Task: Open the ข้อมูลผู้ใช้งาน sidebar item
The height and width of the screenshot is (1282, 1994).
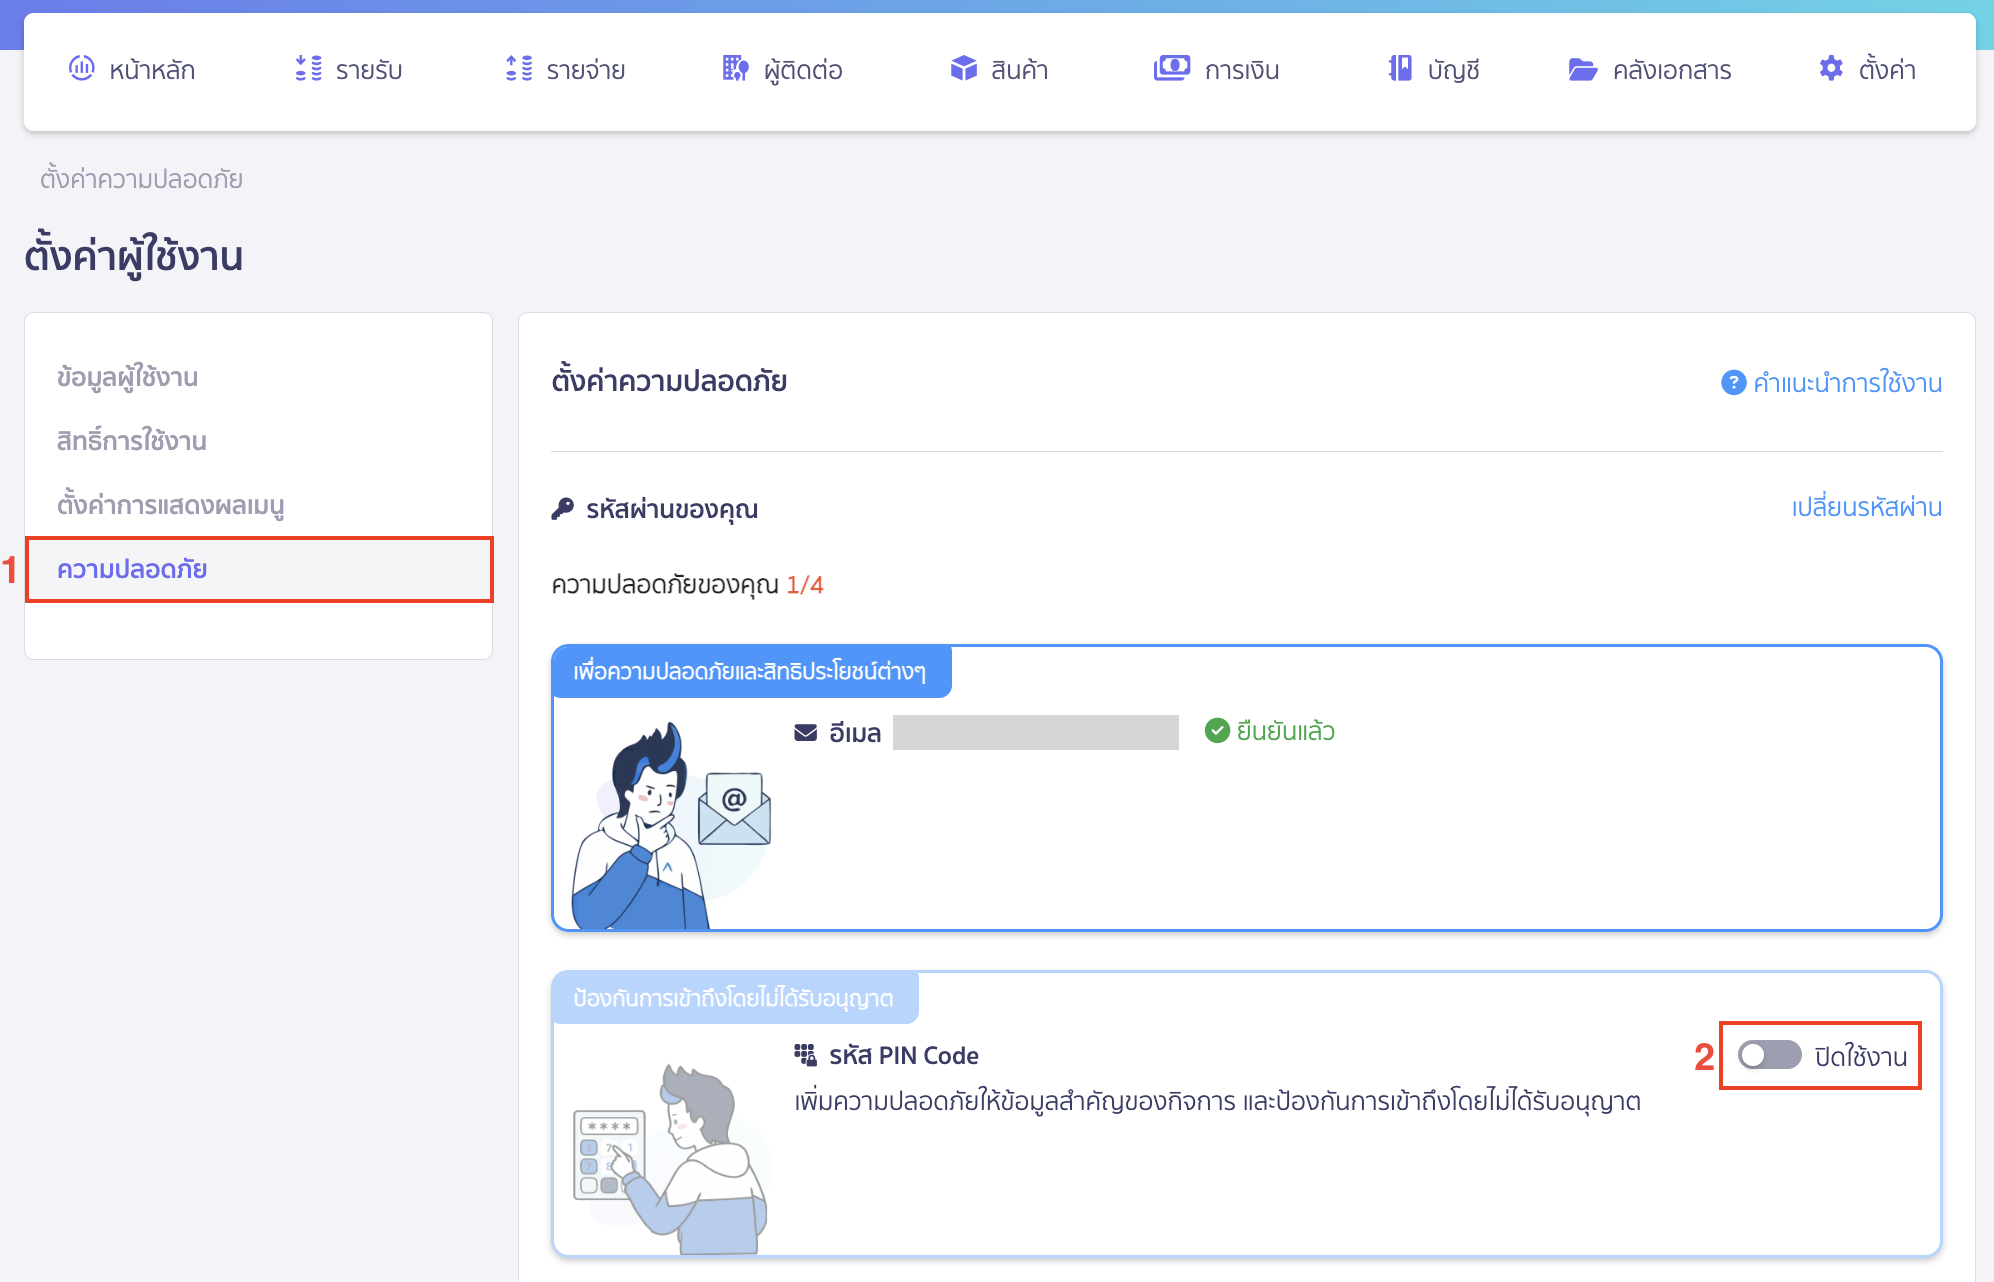Action: pyautogui.click(x=127, y=377)
